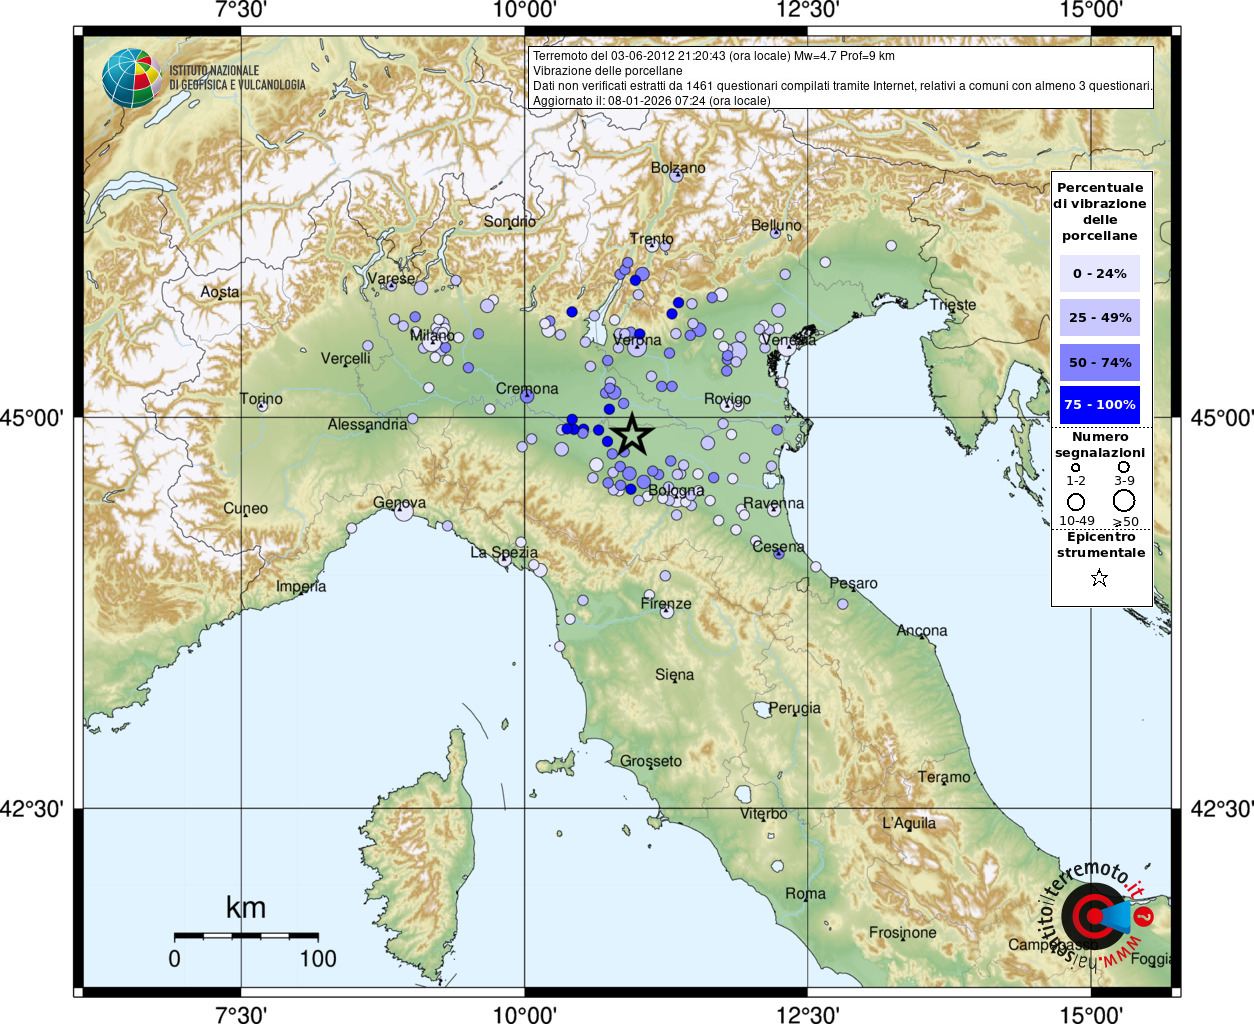The height and width of the screenshot is (1024, 1254).
Task: Select the 0 - 24% legend swatch
Action: (x=1100, y=273)
